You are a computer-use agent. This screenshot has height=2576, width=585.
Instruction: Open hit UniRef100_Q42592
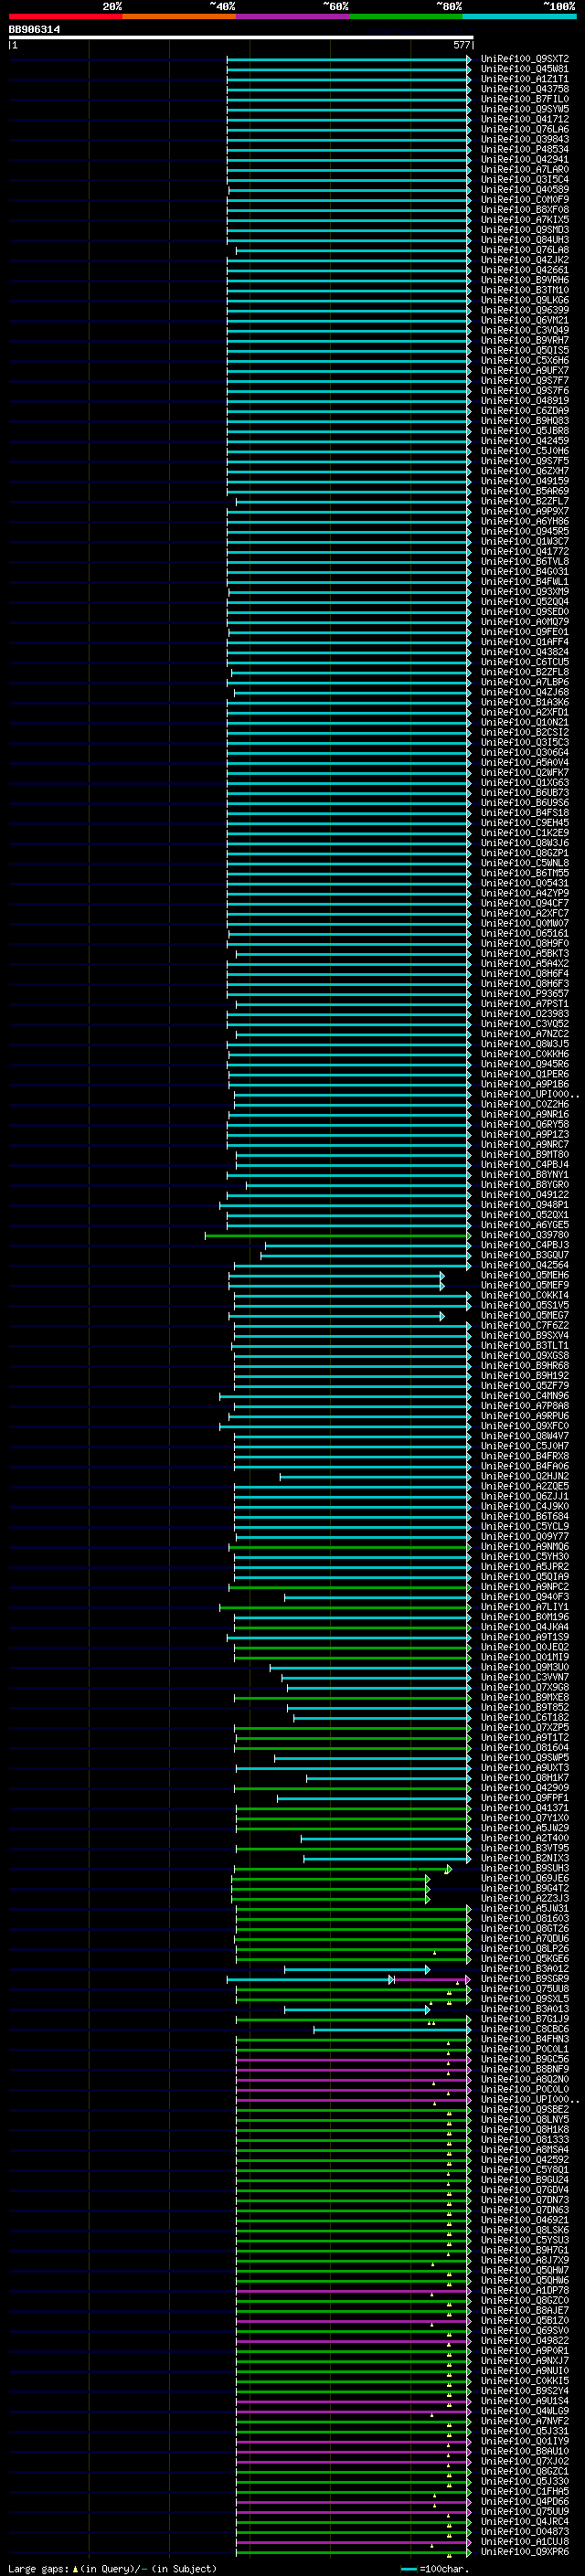(525, 2160)
